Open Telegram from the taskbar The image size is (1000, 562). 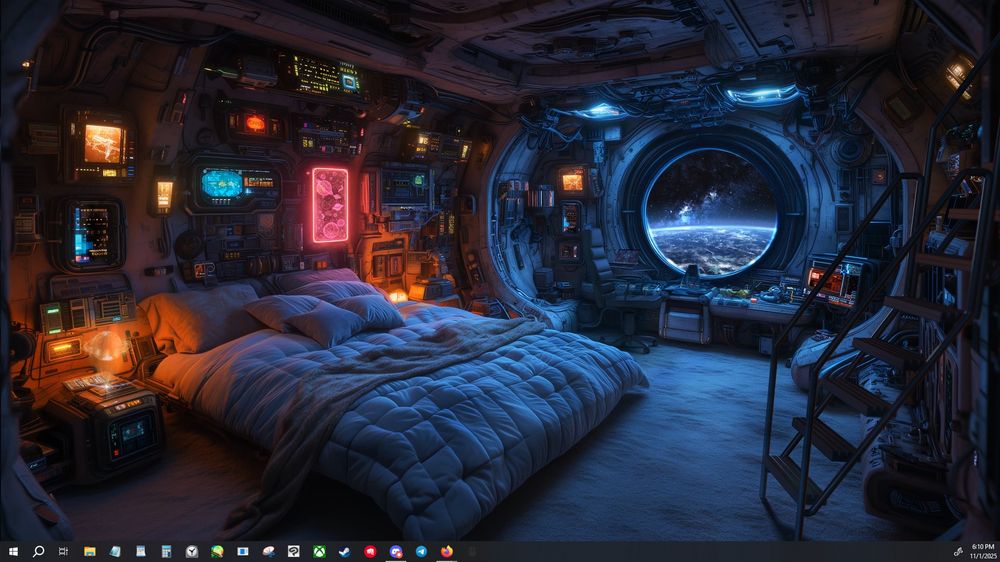[x=422, y=552]
